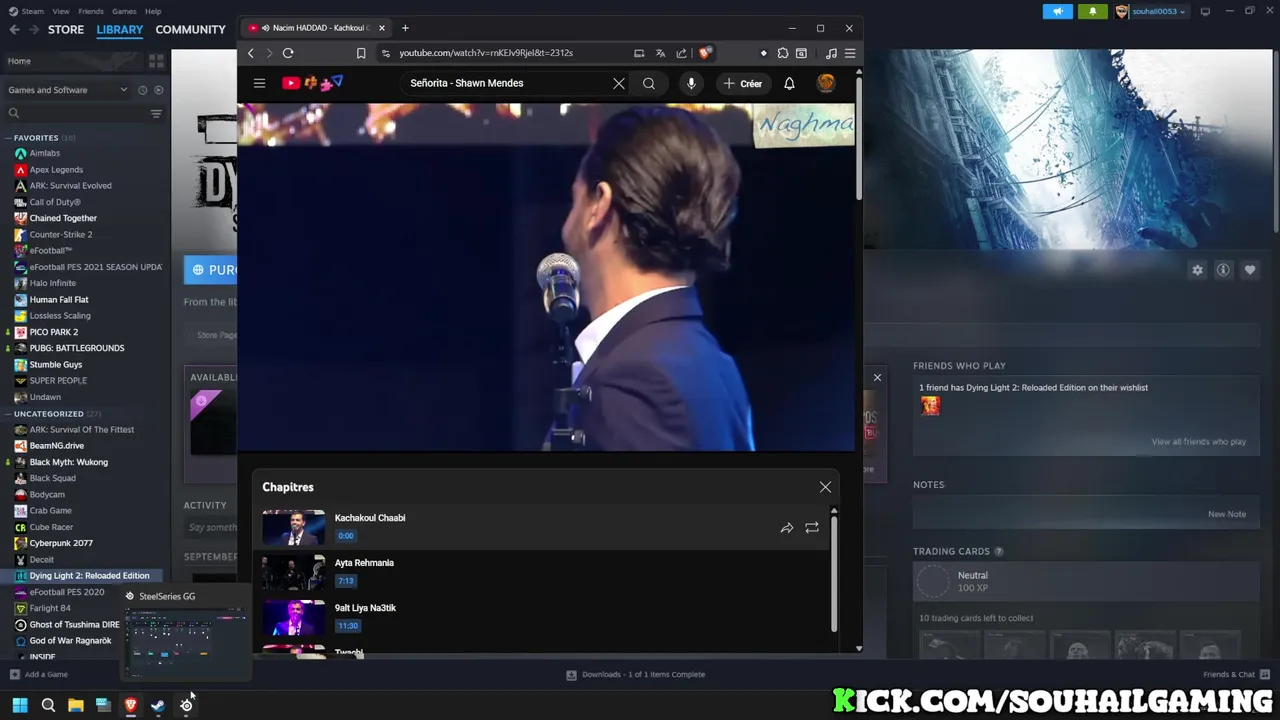Switch library to collections grid view
The height and width of the screenshot is (720, 1280).
156,61
